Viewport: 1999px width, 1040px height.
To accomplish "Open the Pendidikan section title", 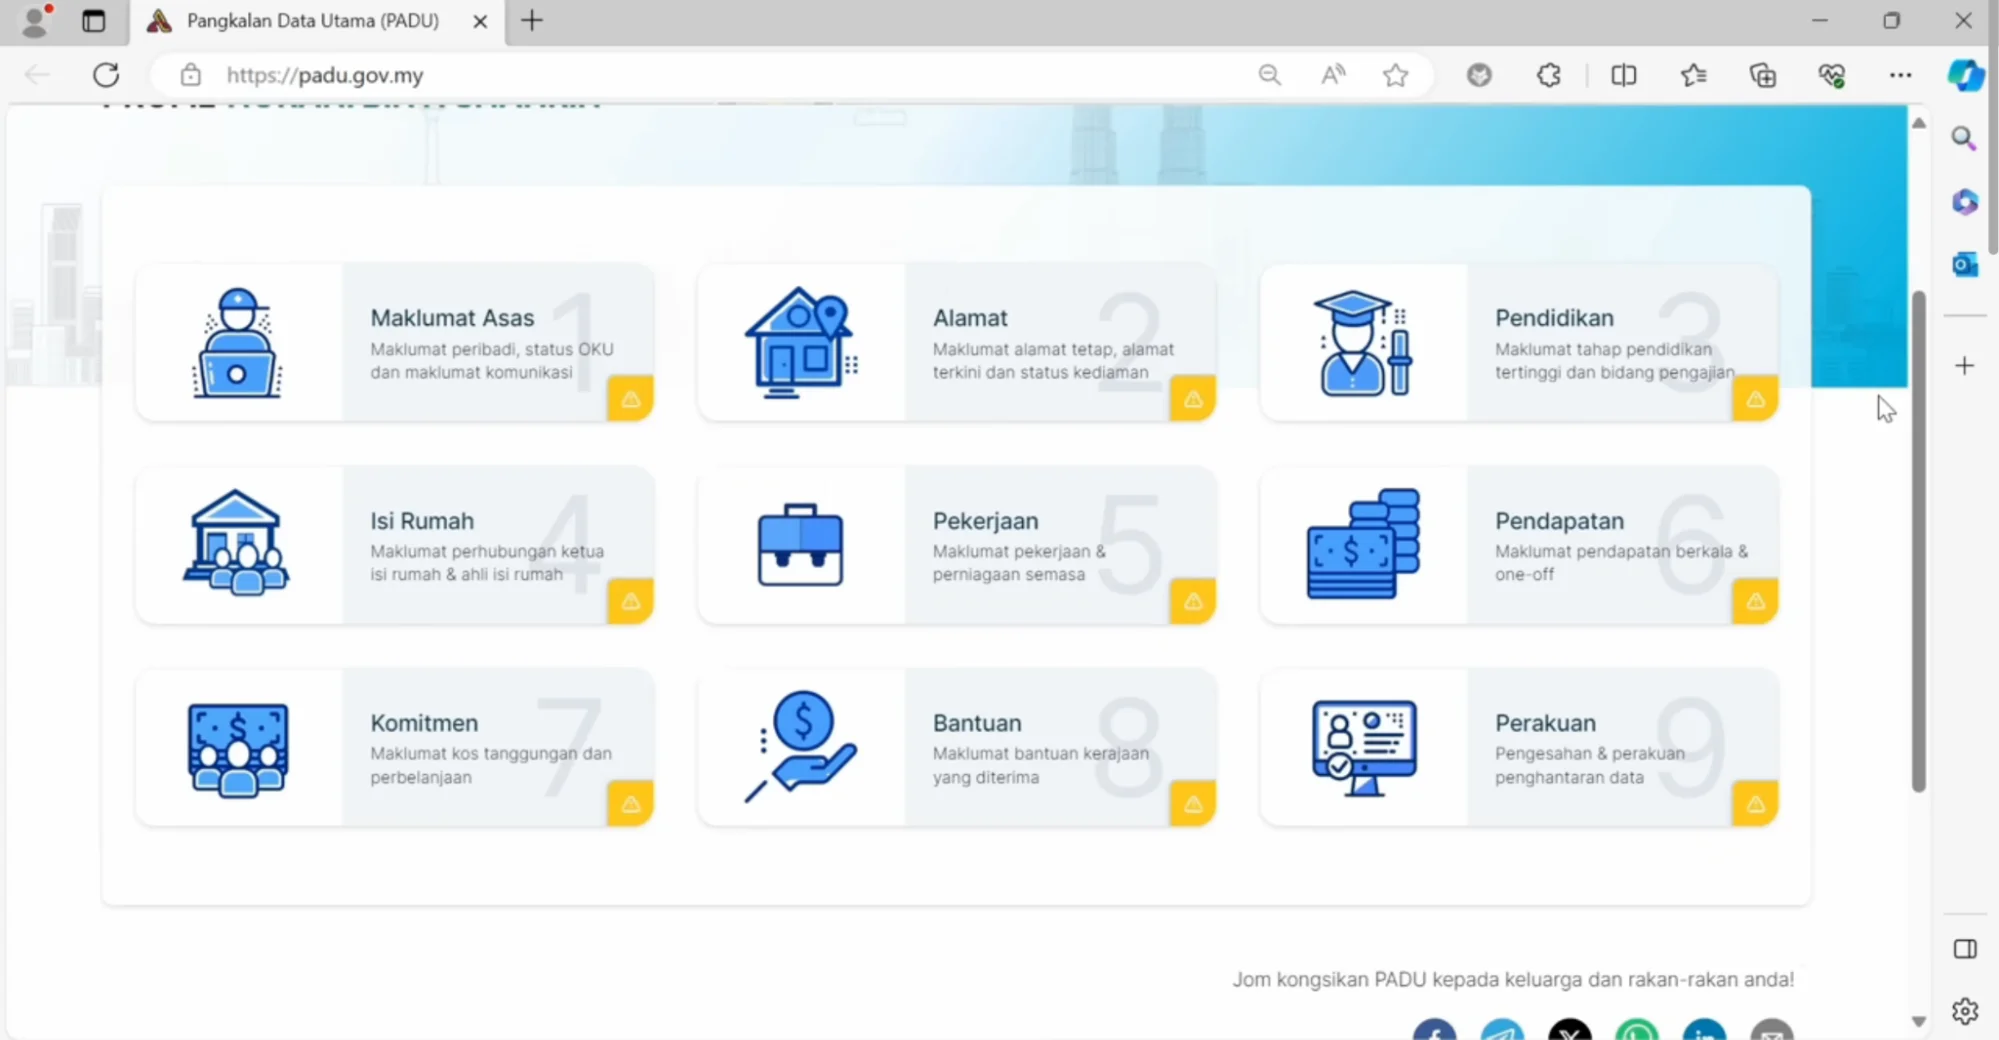I will 1554,318.
